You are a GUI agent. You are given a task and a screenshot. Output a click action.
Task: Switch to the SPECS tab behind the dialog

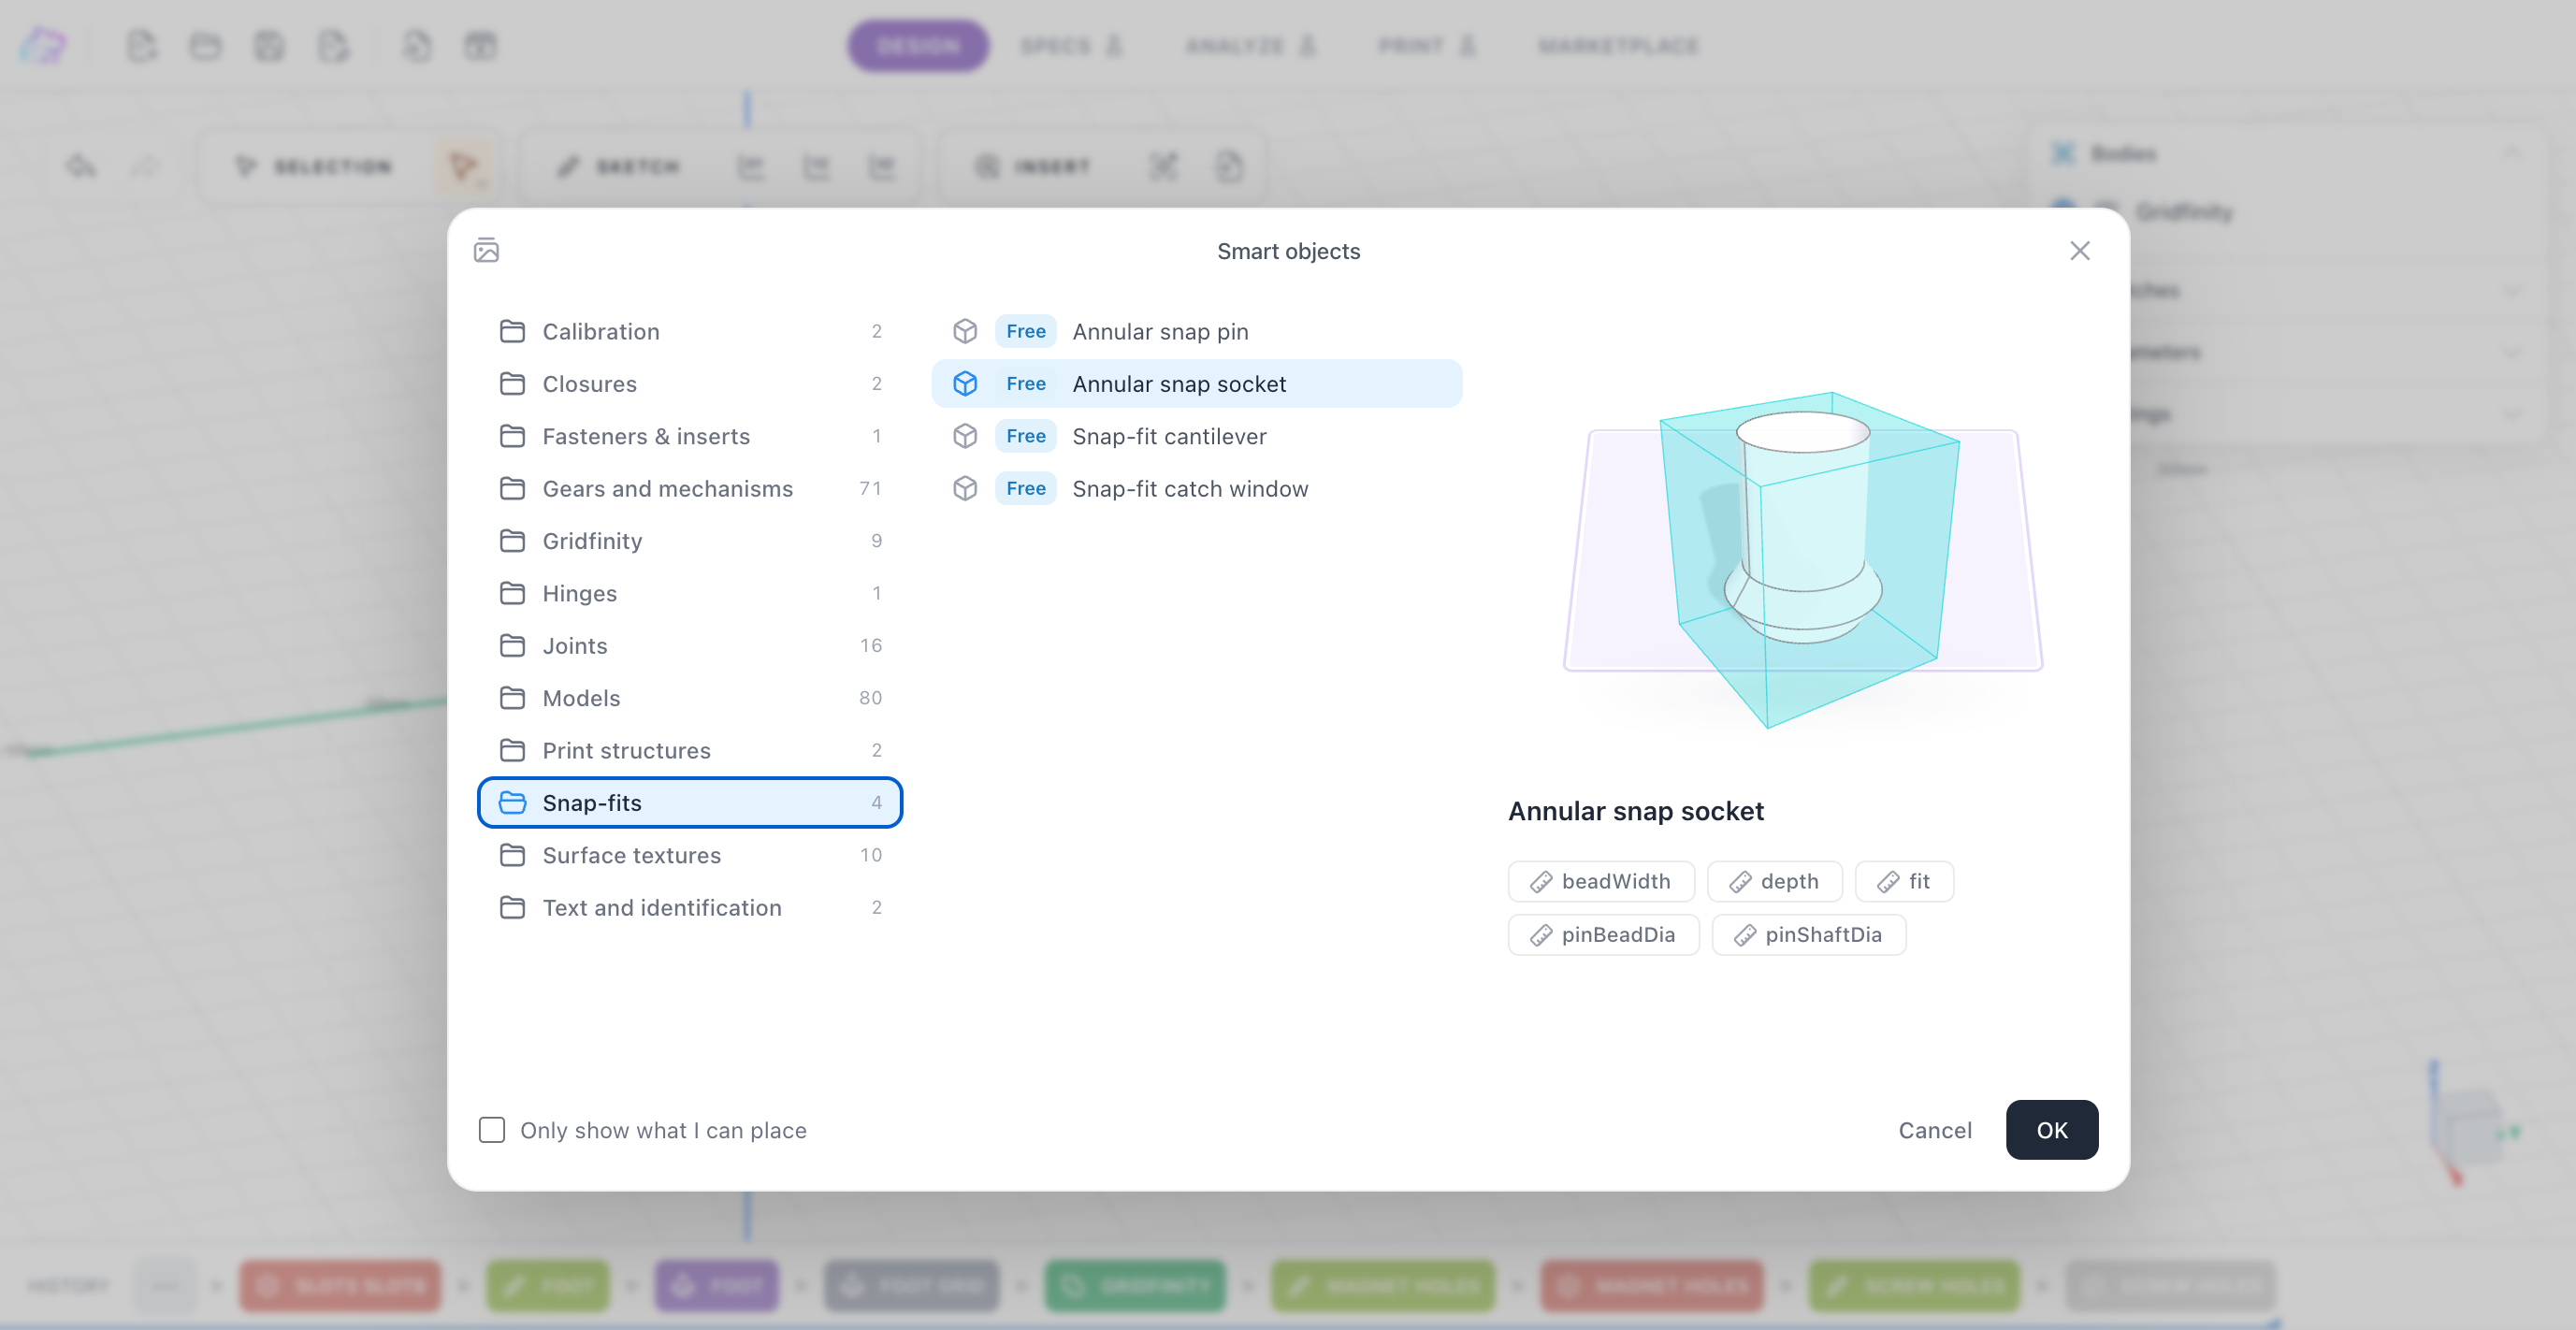tap(1071, 46)
